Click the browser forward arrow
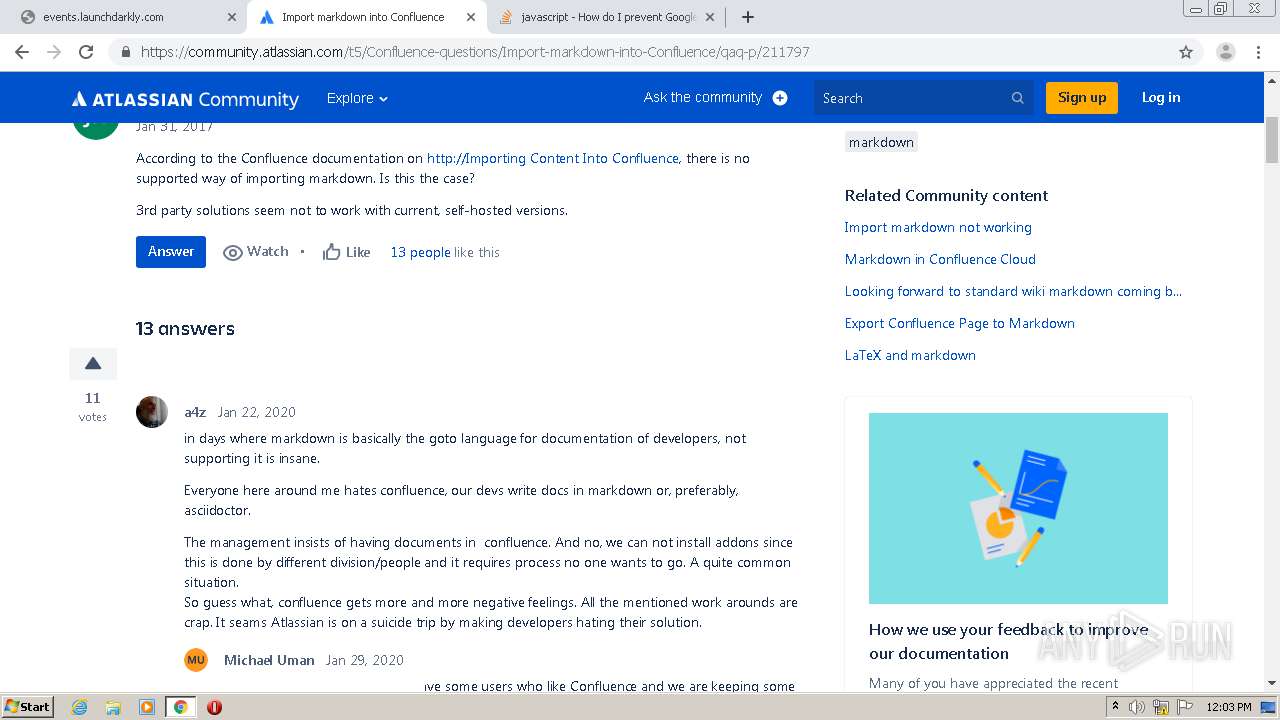 pyautogui.click(x=54, y=52)
